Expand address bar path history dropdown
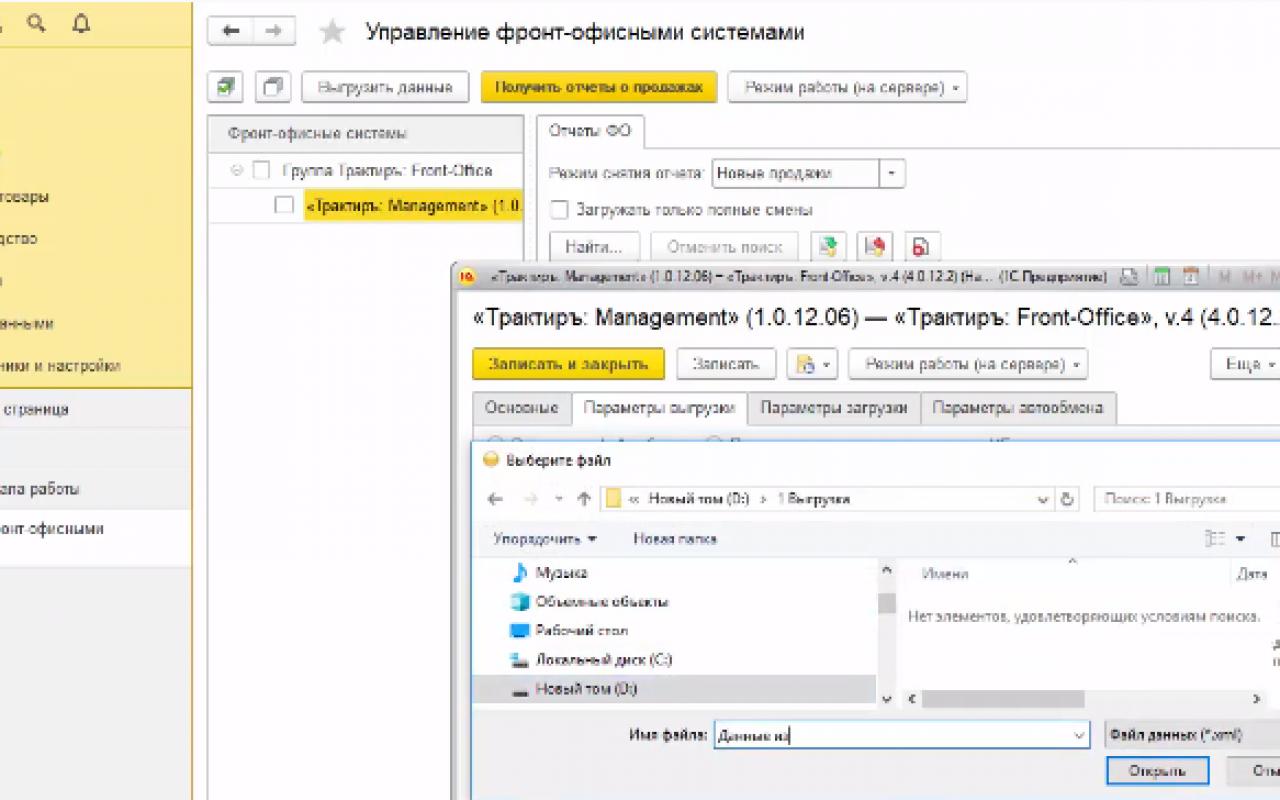Image resolution: width=1280 pixels, height=800 pixels. click(1043, 499)
